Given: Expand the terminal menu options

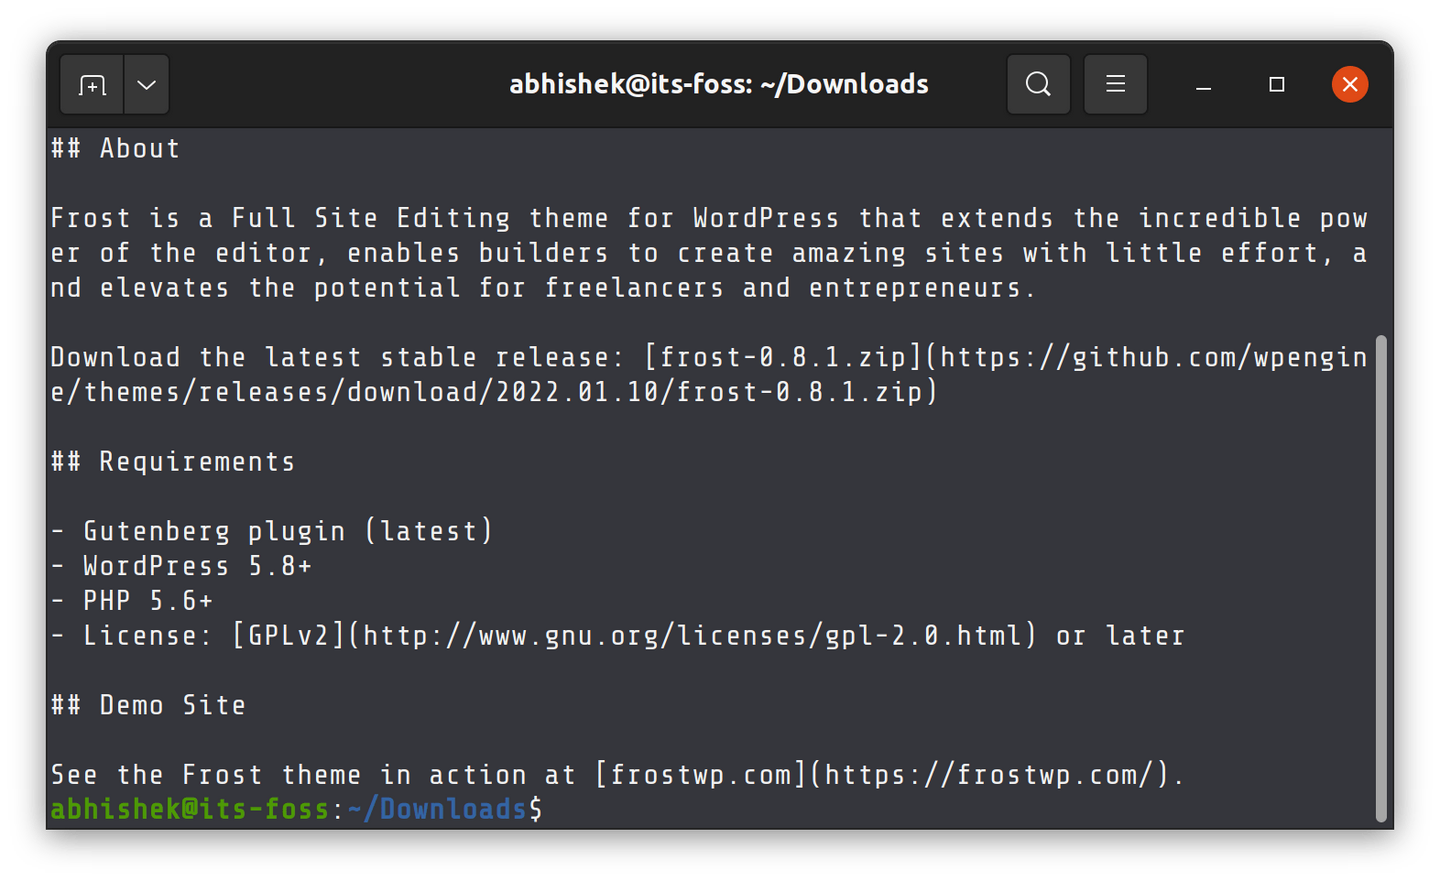Looking at the screenshot, I should pos(1115,84).
